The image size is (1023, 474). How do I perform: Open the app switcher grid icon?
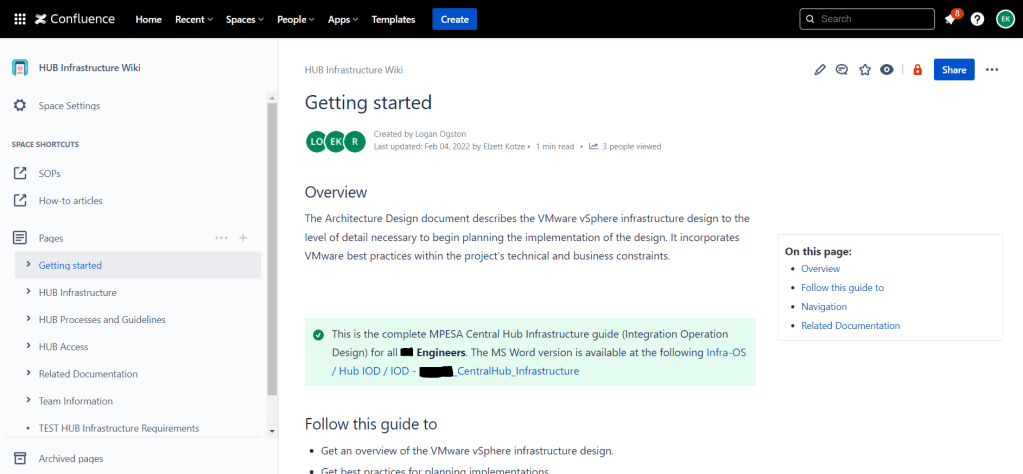pos(19,19)
